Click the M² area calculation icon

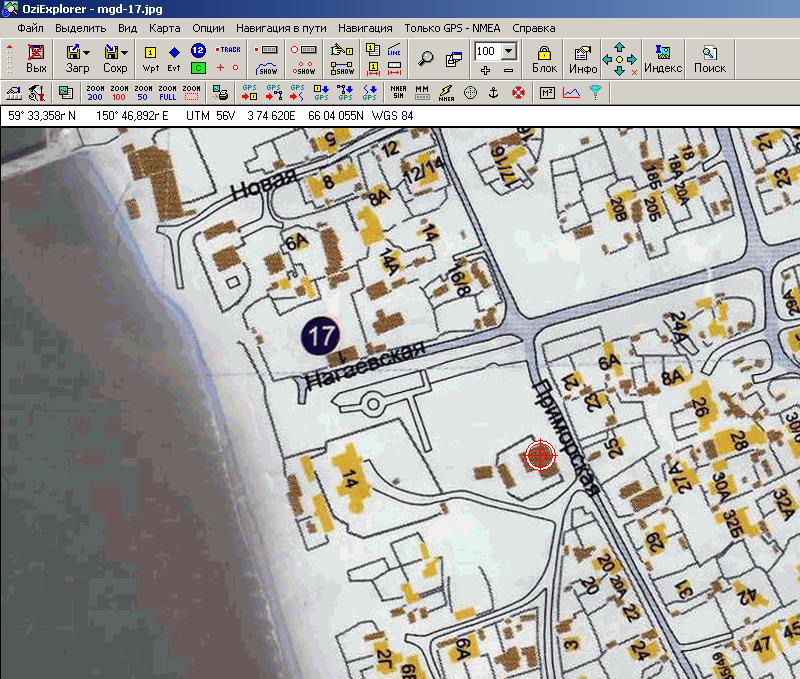(x=547, y=93)
